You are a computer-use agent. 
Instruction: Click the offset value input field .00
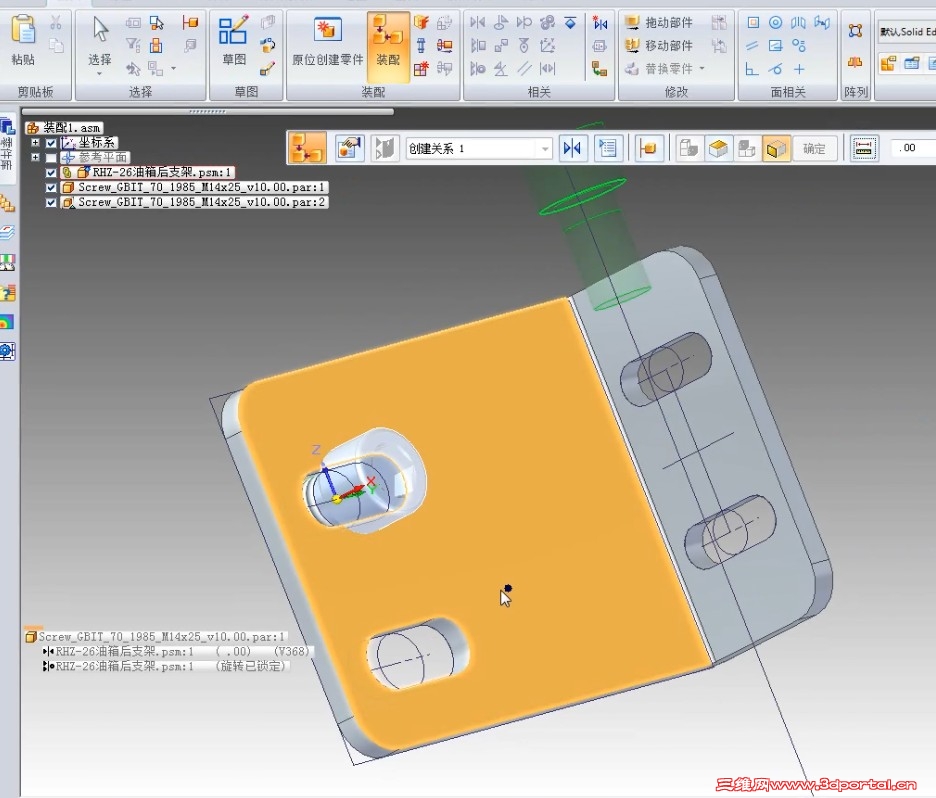pyautogui.click(x=912, y=148)
